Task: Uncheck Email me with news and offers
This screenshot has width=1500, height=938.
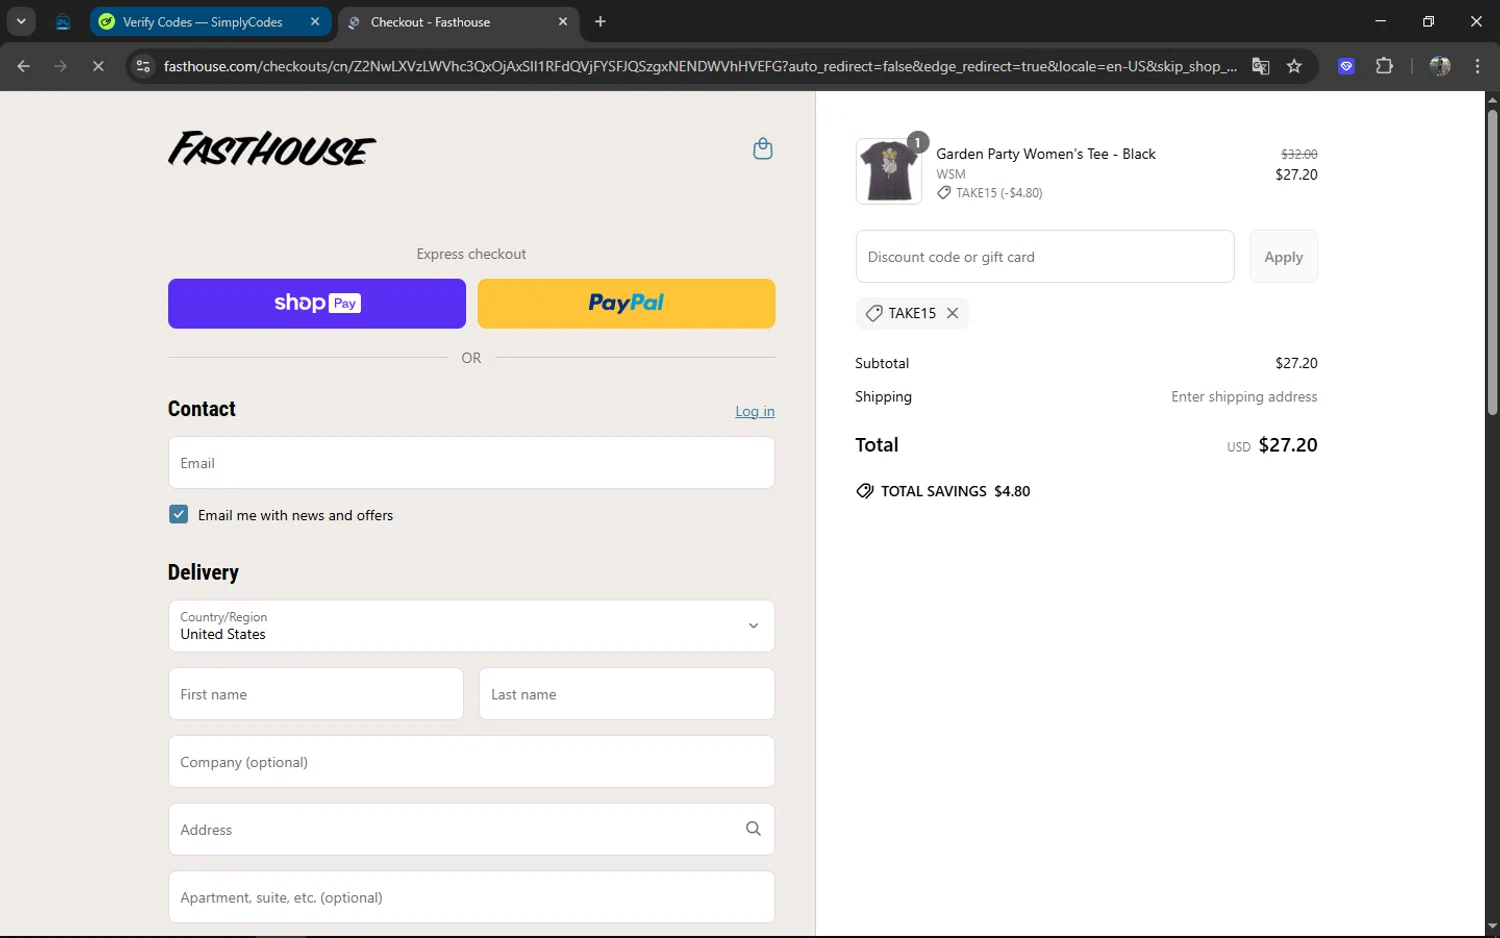Action: click(179, 514)
